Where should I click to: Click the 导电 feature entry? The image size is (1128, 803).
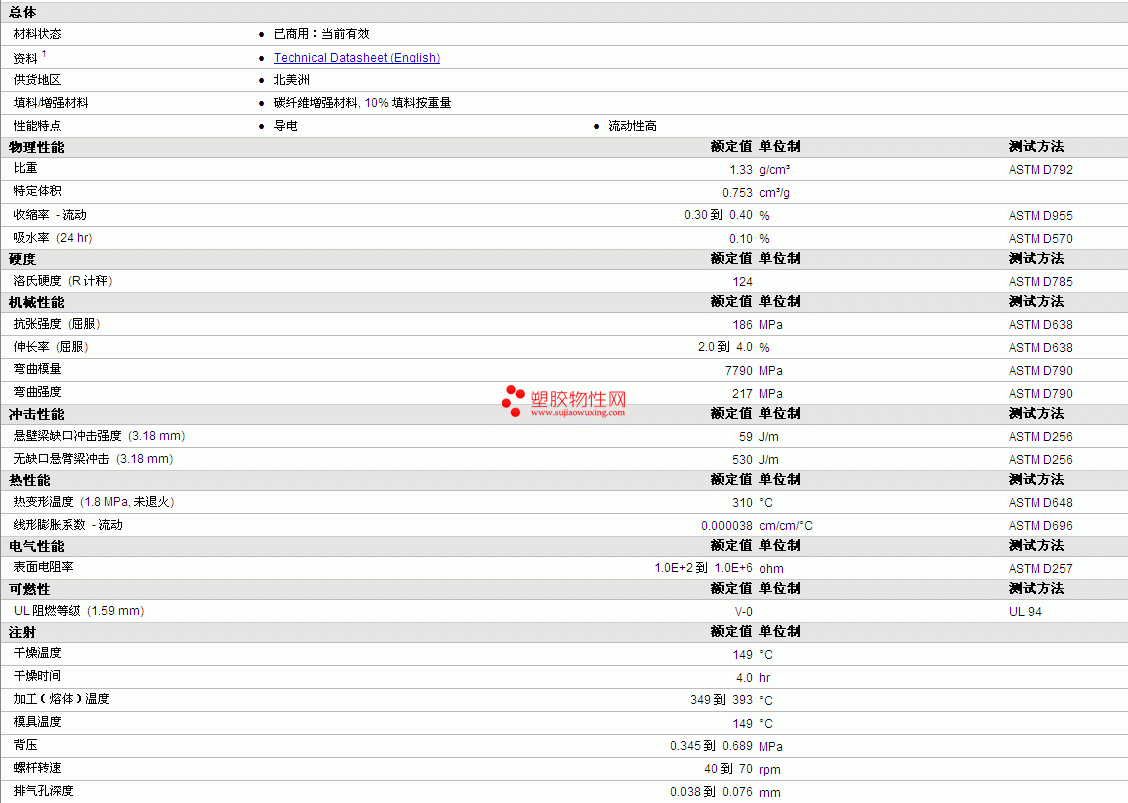click(x=286, y=126)
